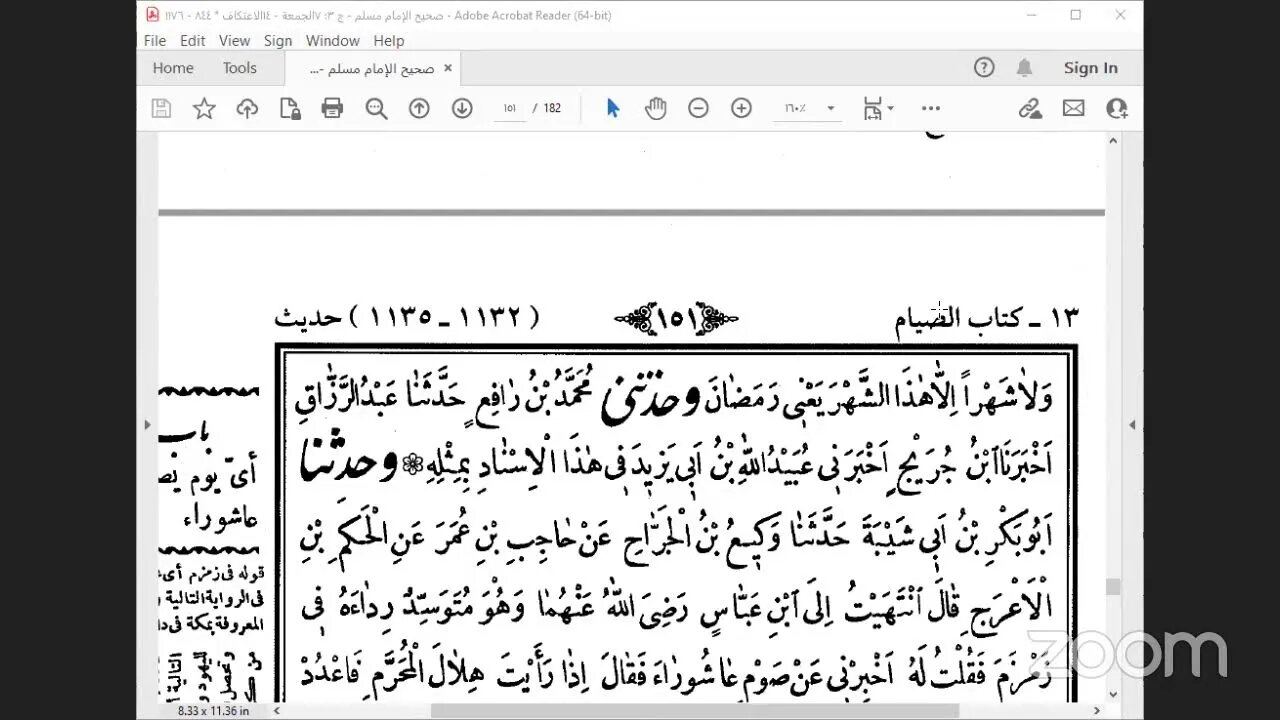1280x720 pixels.
Task: Open the View menu
Action: click(x=234, y=41)
